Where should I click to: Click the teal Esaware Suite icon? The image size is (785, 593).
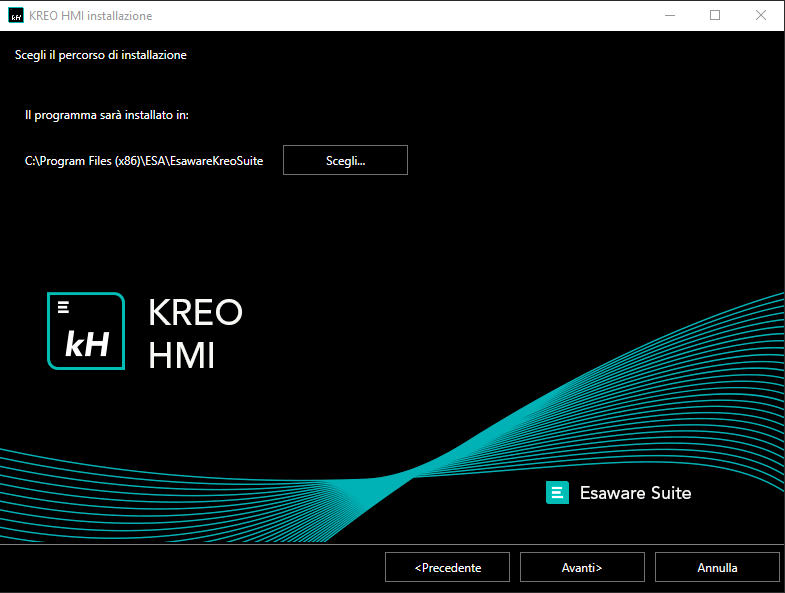tap(557, 493)
